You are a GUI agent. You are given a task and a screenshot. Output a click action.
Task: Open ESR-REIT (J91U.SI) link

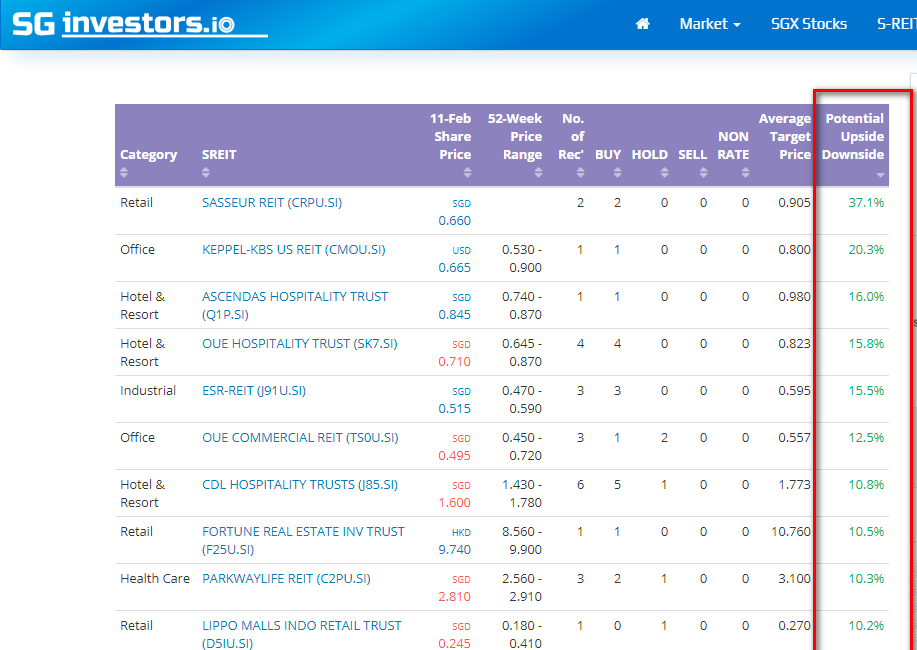(254, 391)
